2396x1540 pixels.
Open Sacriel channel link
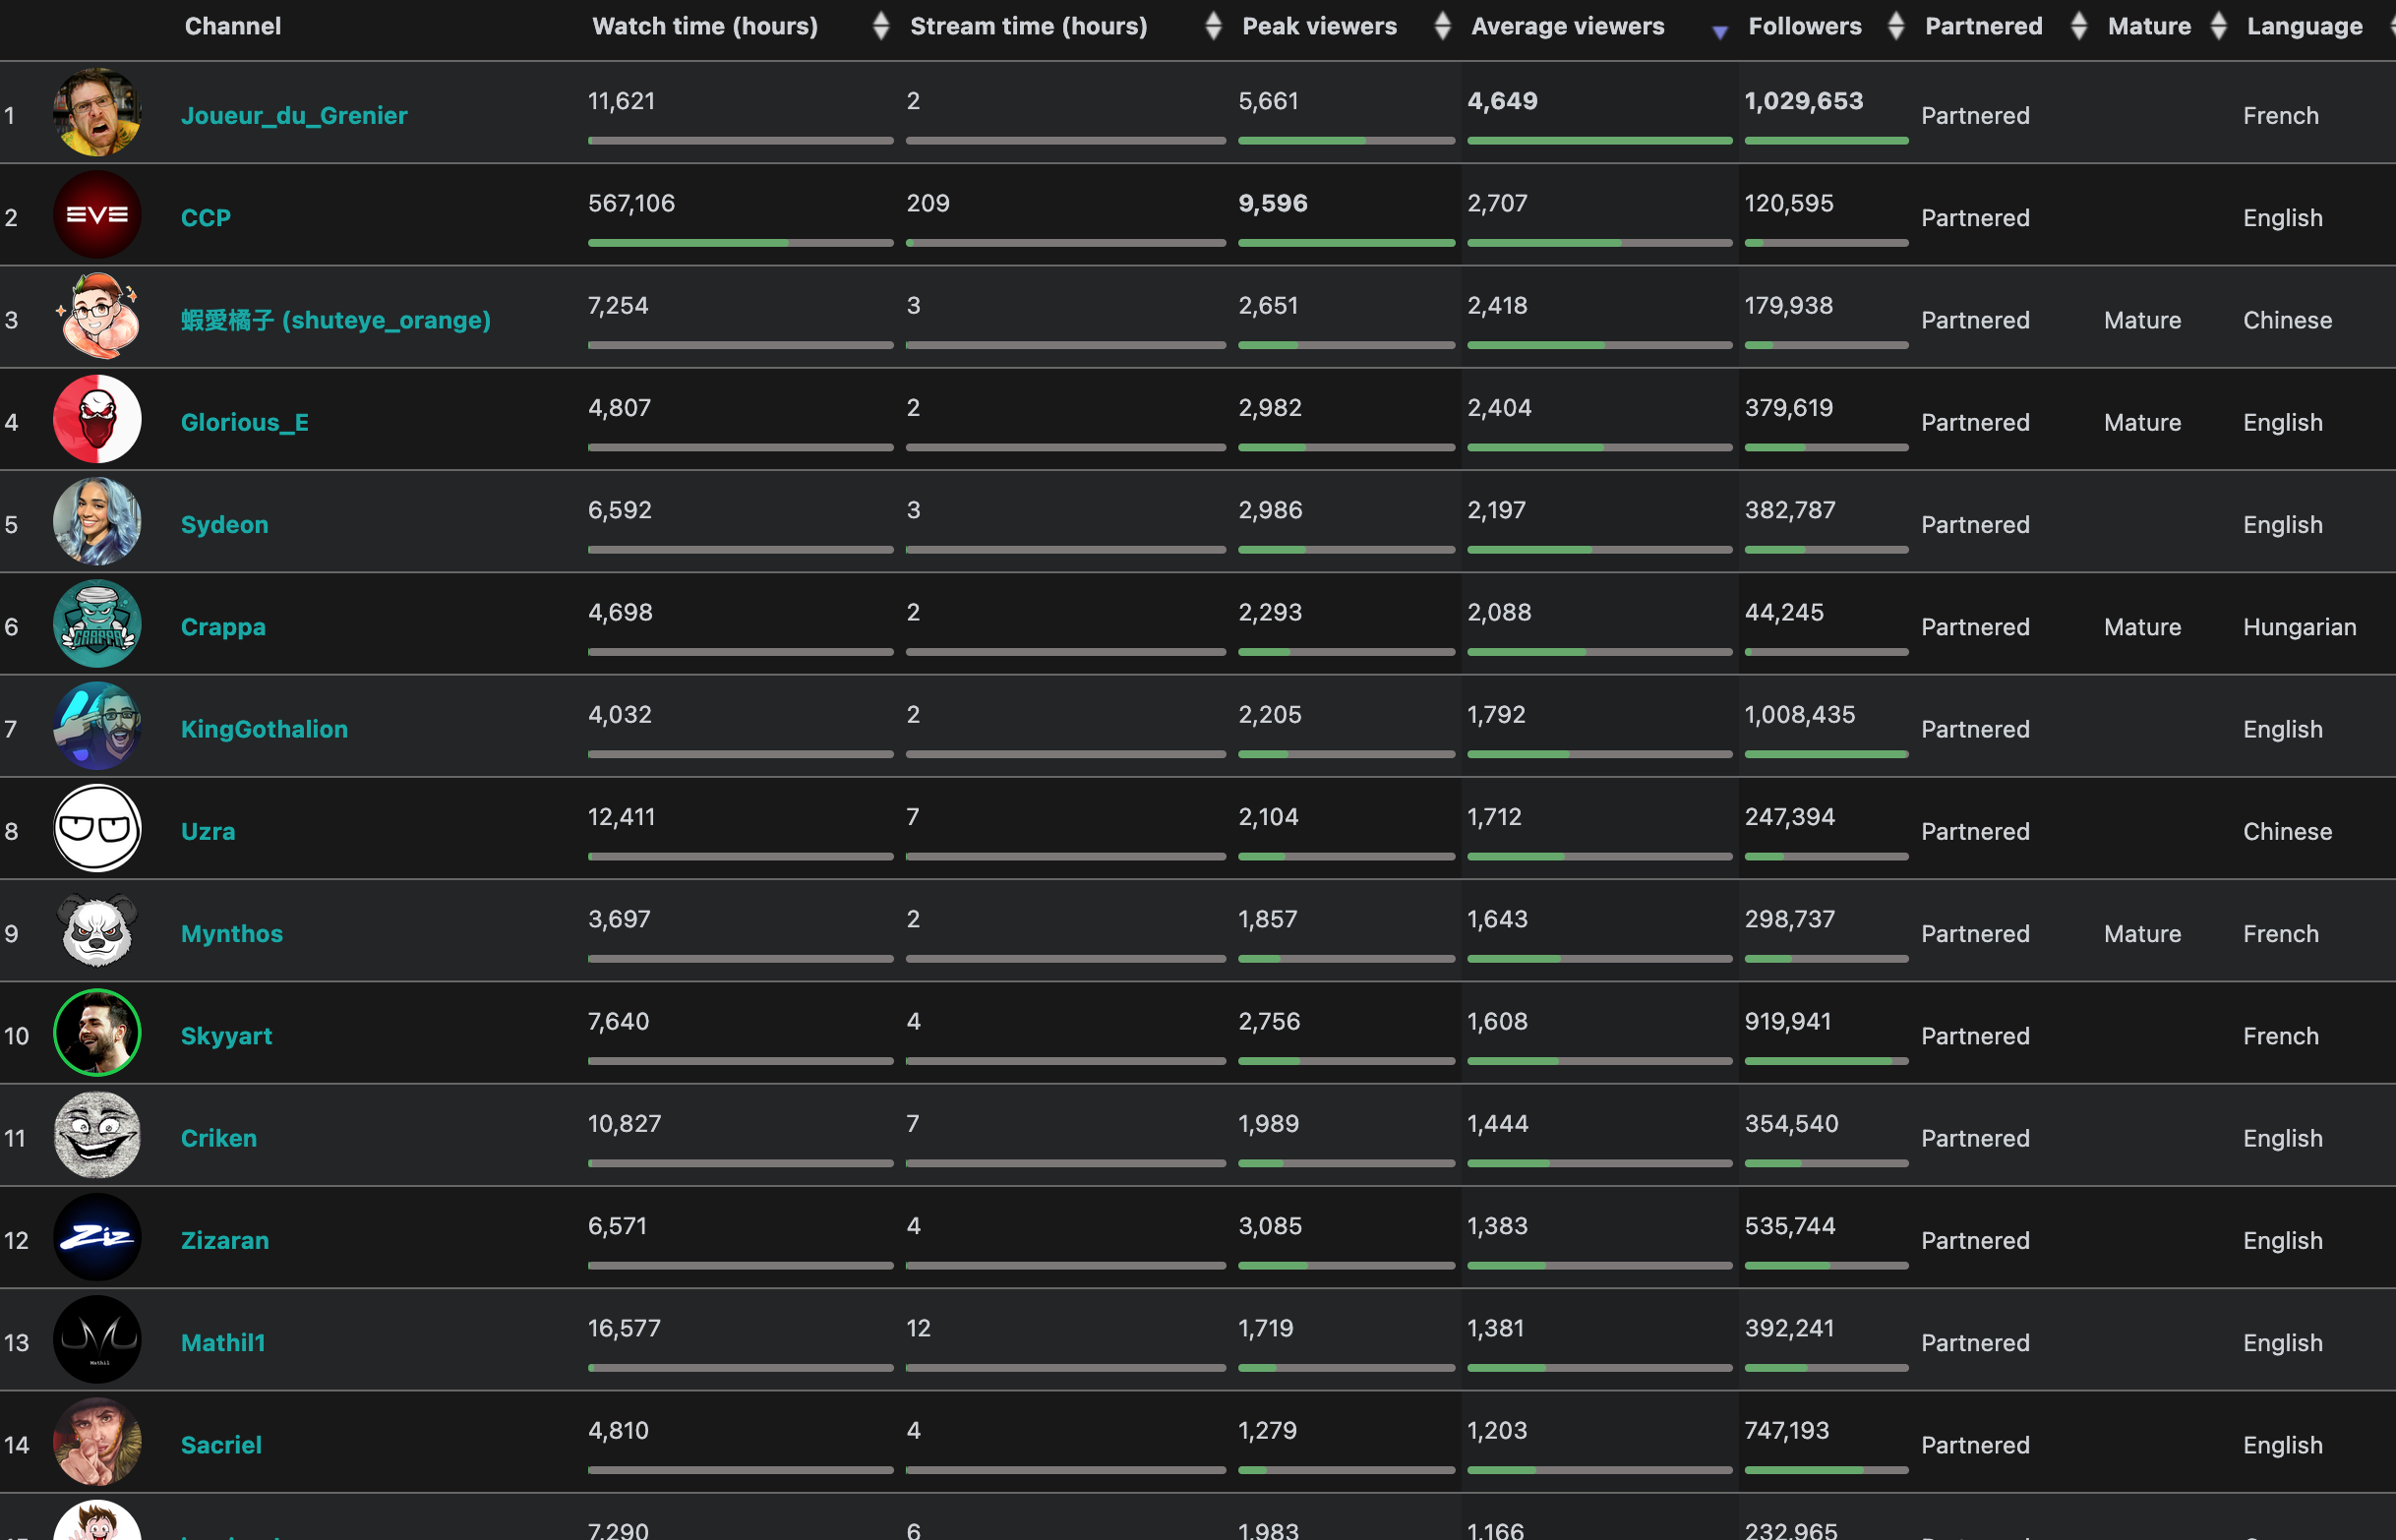click(221, 1444)
